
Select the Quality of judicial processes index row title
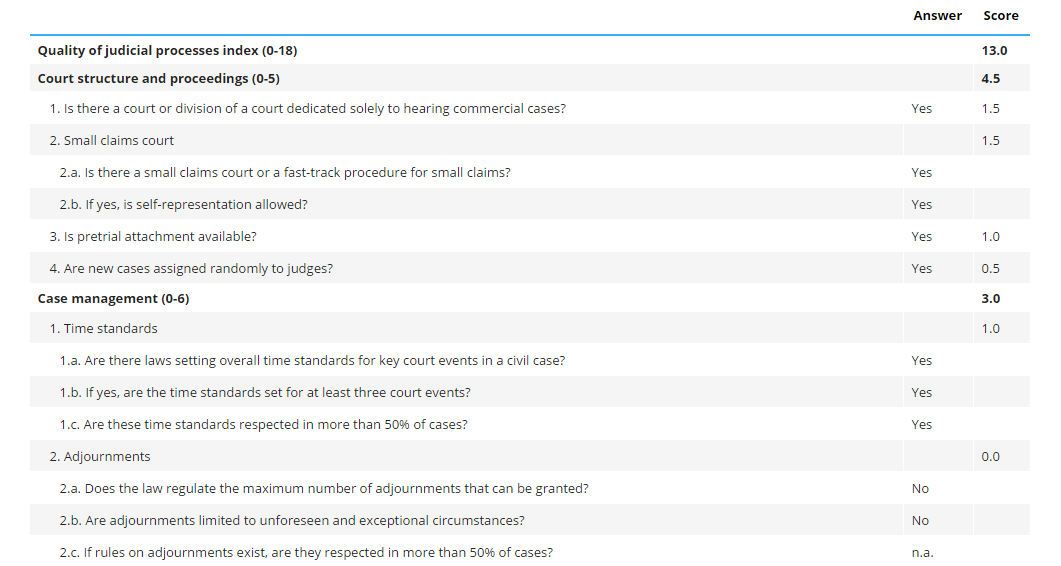[167, 50]
